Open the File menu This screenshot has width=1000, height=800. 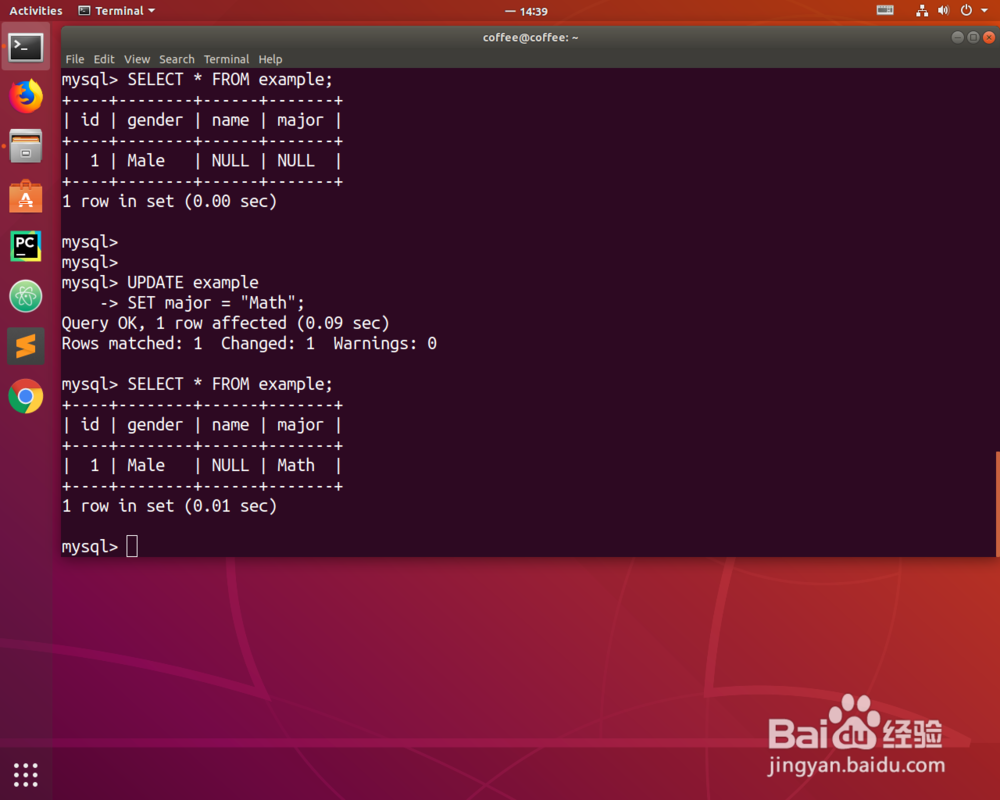[x=75, y=59]
